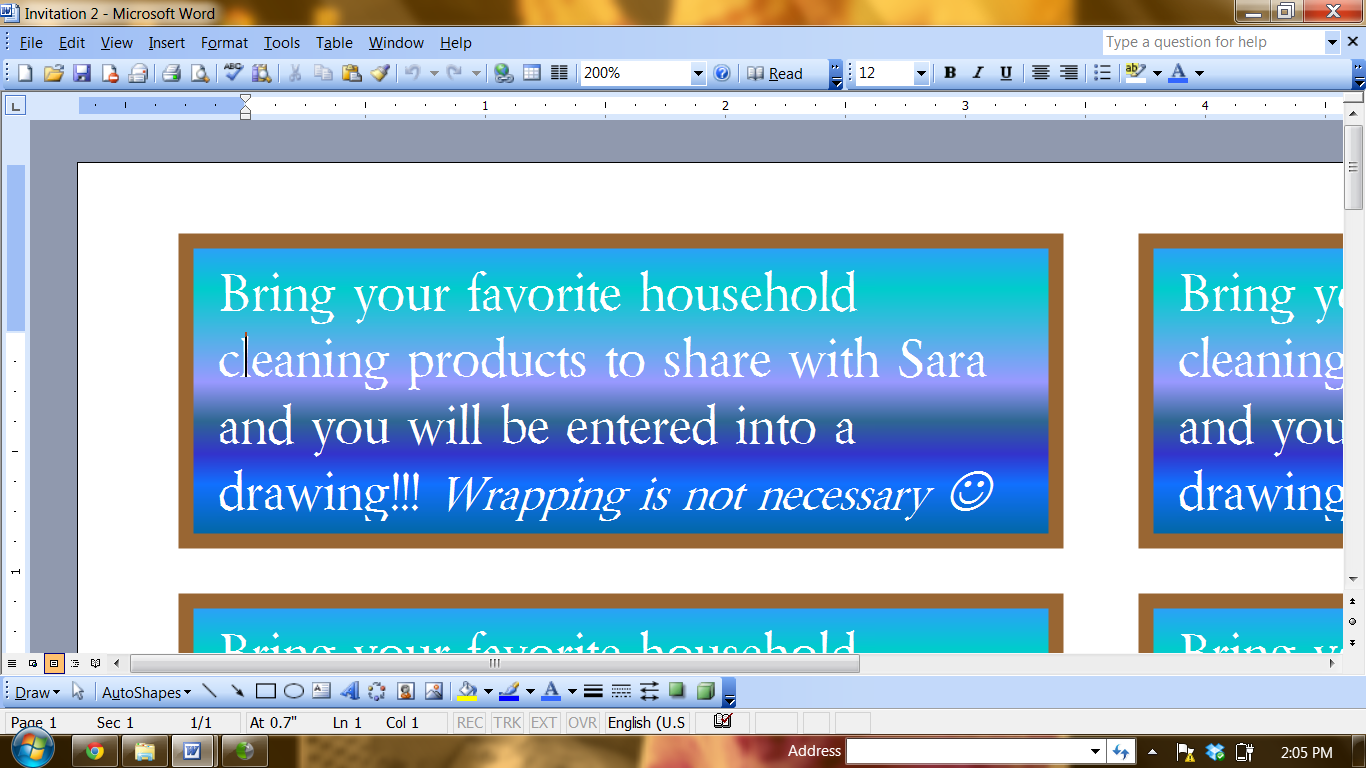Image resolution: width=1366 pixels, height=768 pixels.
Task: Create a new blank document
Action: (26, 73)
